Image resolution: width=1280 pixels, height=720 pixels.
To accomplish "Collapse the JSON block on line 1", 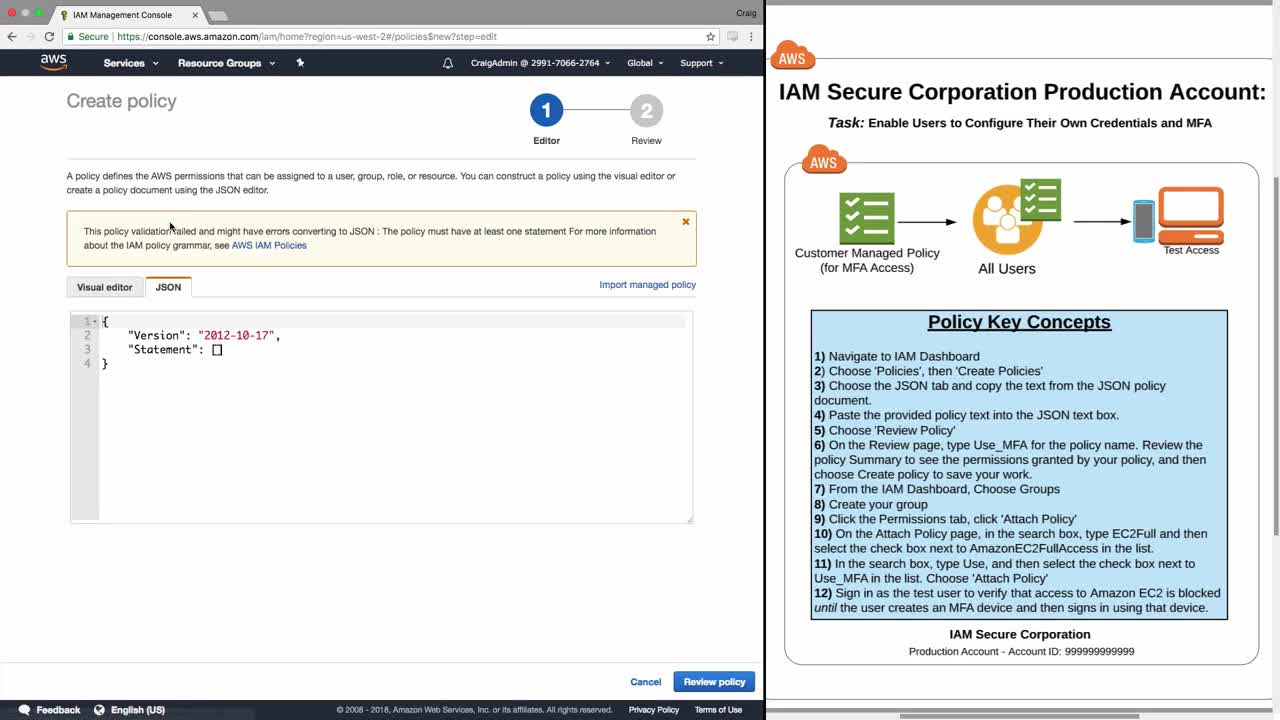I will [95, 321].
